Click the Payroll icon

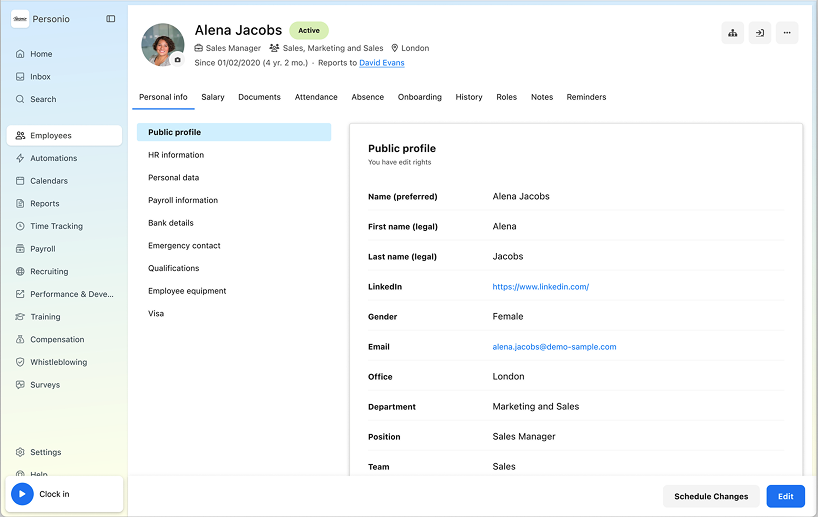click(20, 249)
